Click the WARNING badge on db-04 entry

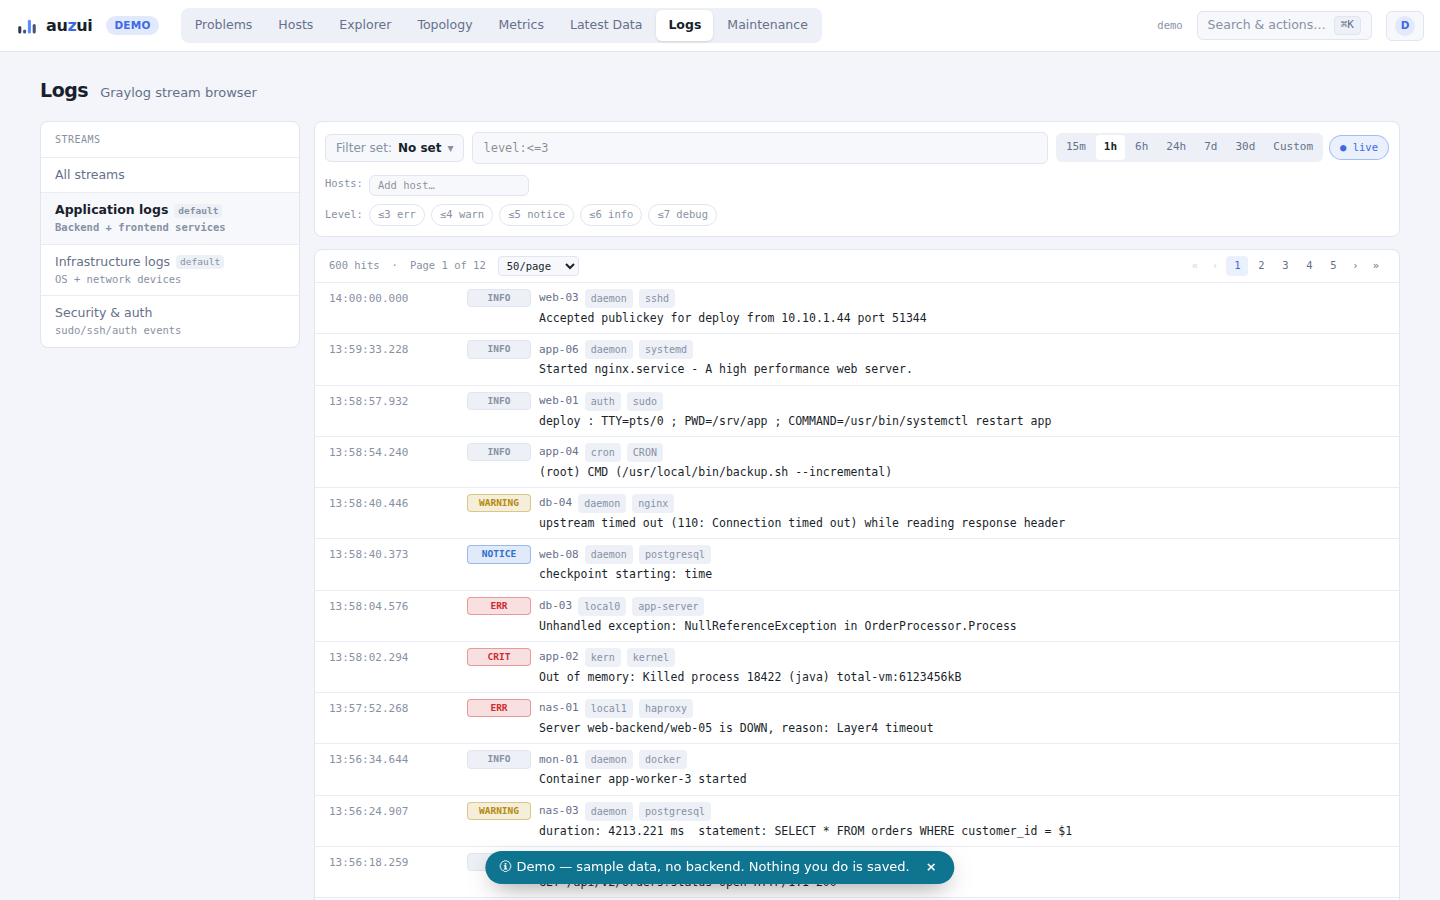point(499,503)
